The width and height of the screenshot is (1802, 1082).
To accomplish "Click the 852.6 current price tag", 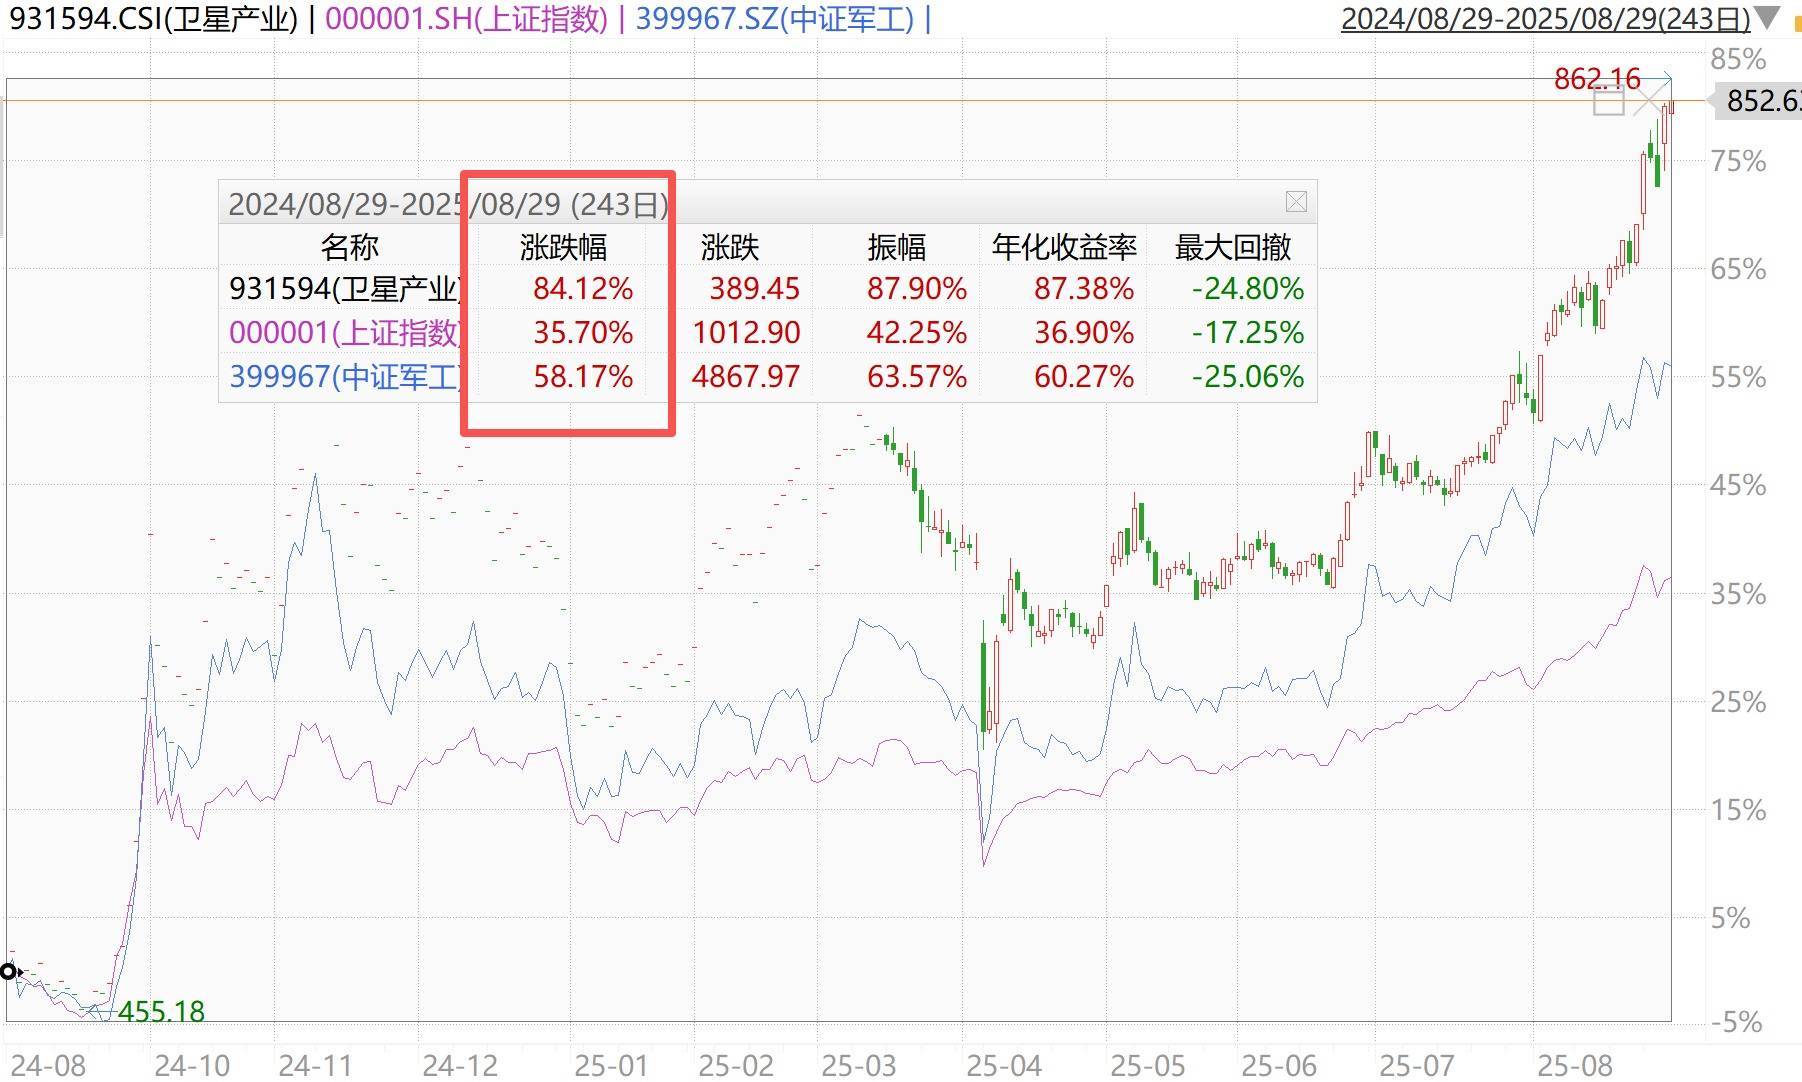I will point(1762,101).
